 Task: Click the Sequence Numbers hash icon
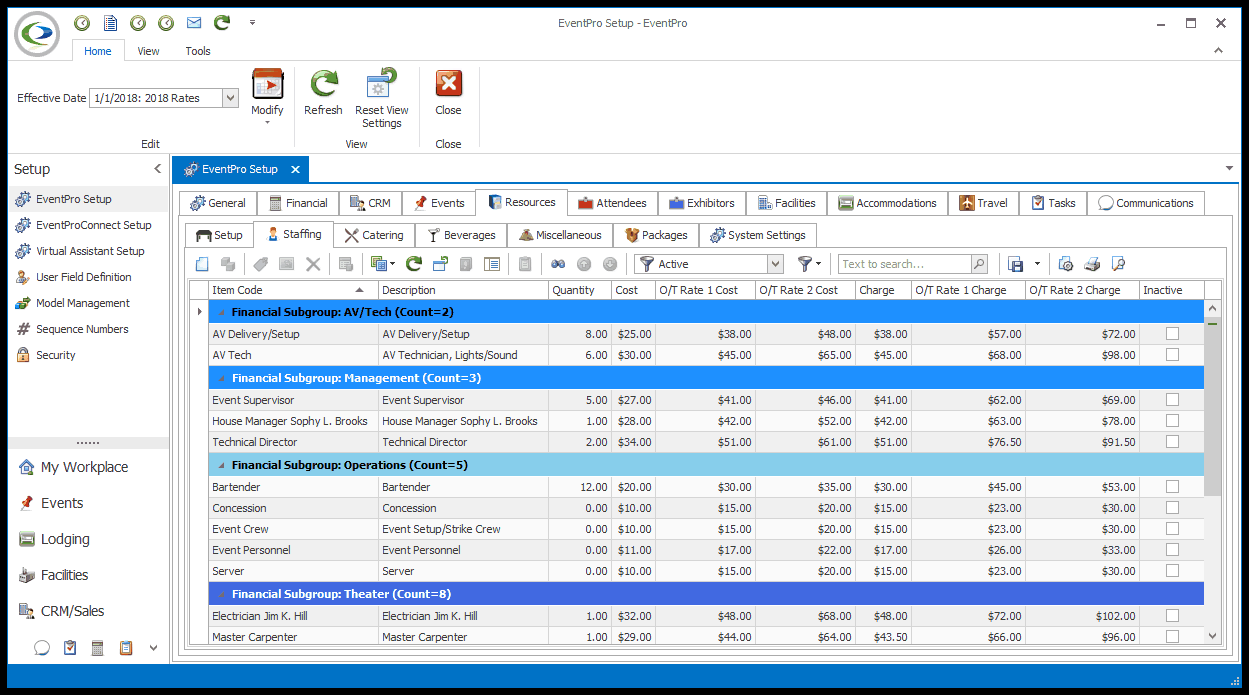coord(23,329)
